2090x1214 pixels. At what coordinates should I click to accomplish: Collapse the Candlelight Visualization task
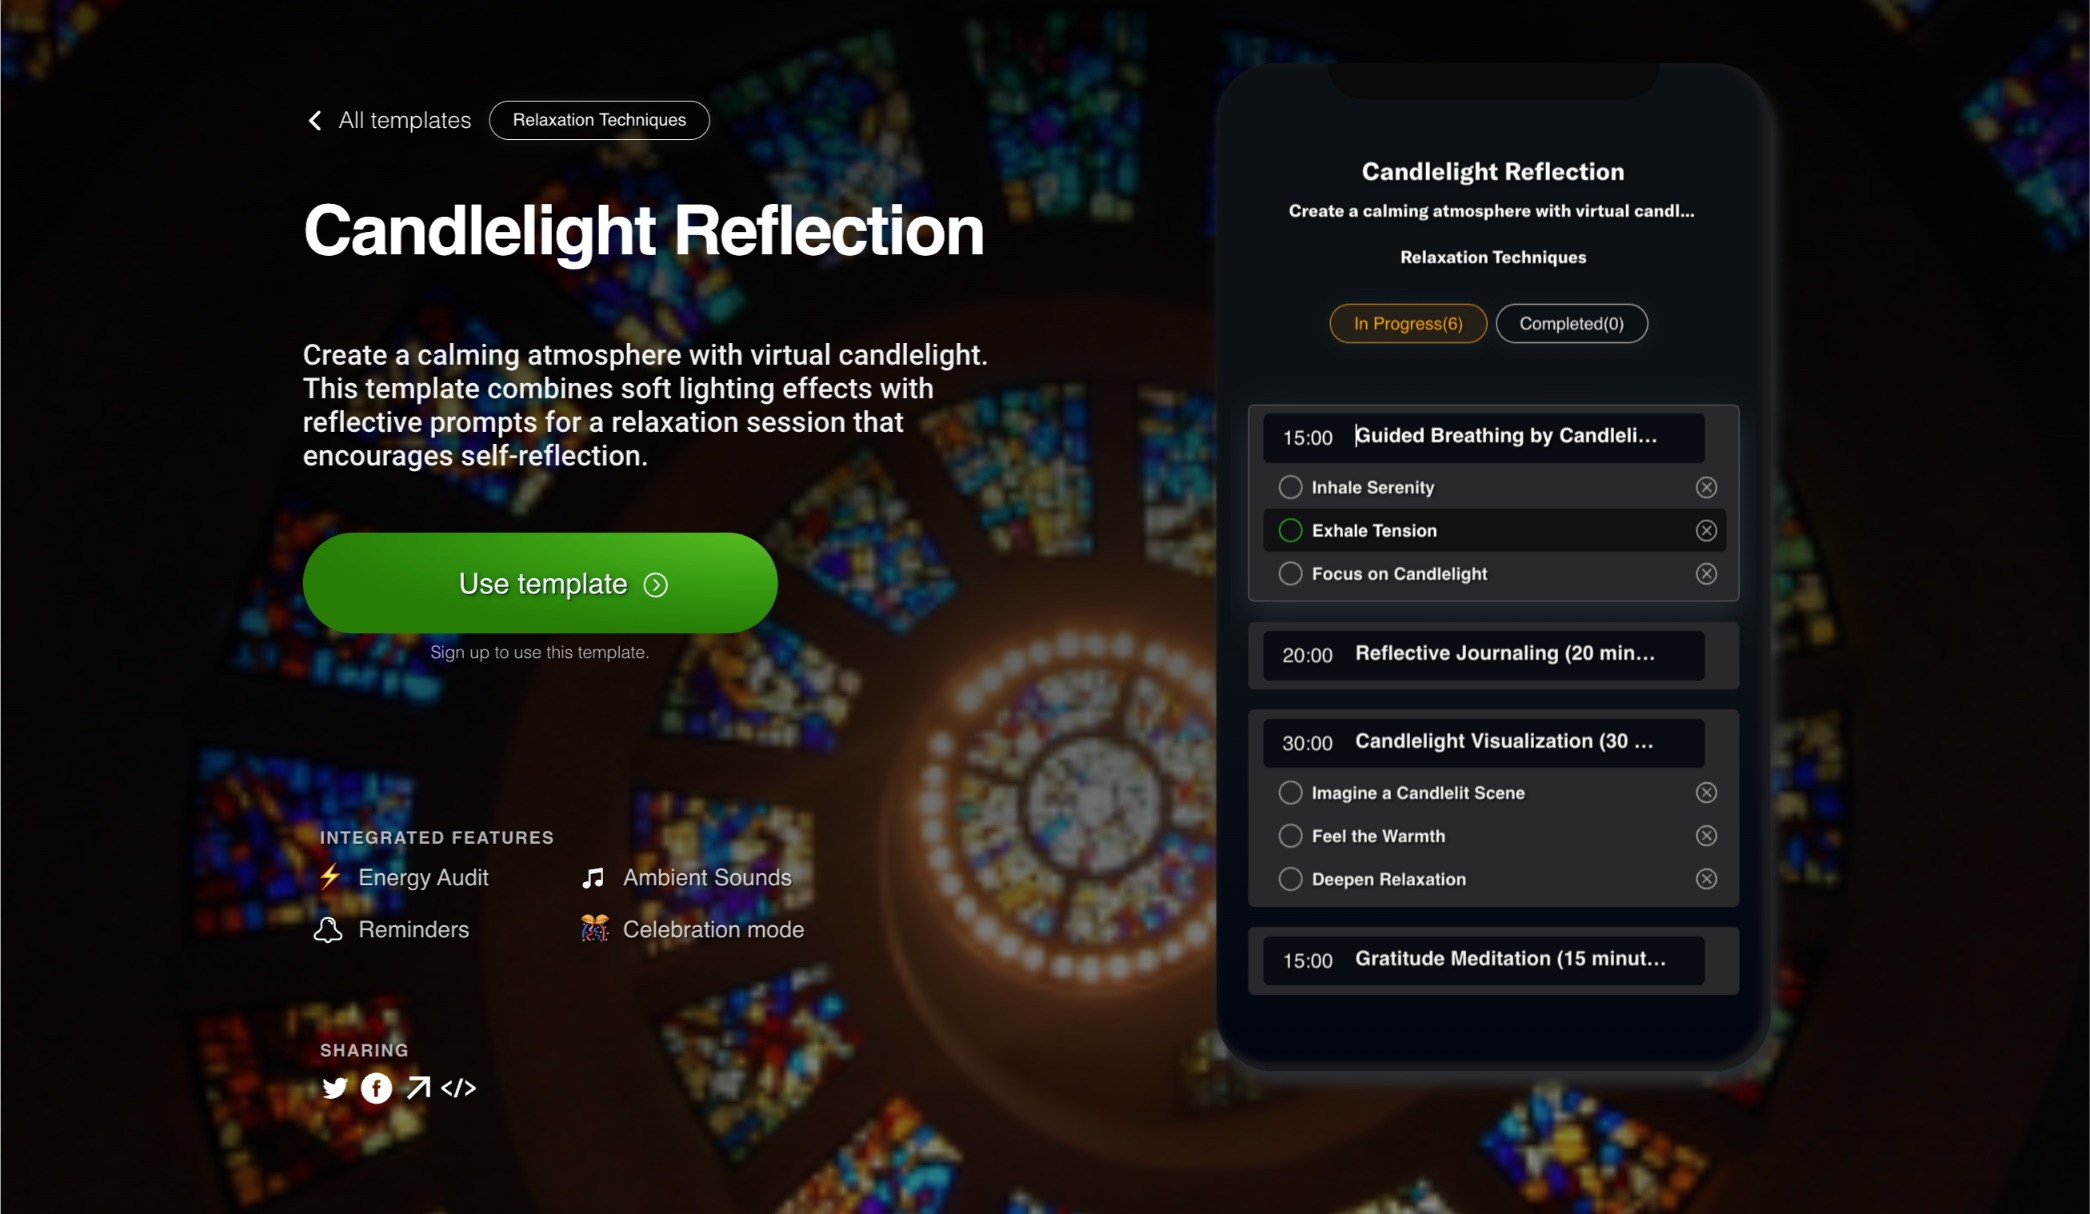click(x=1484, y=743)
